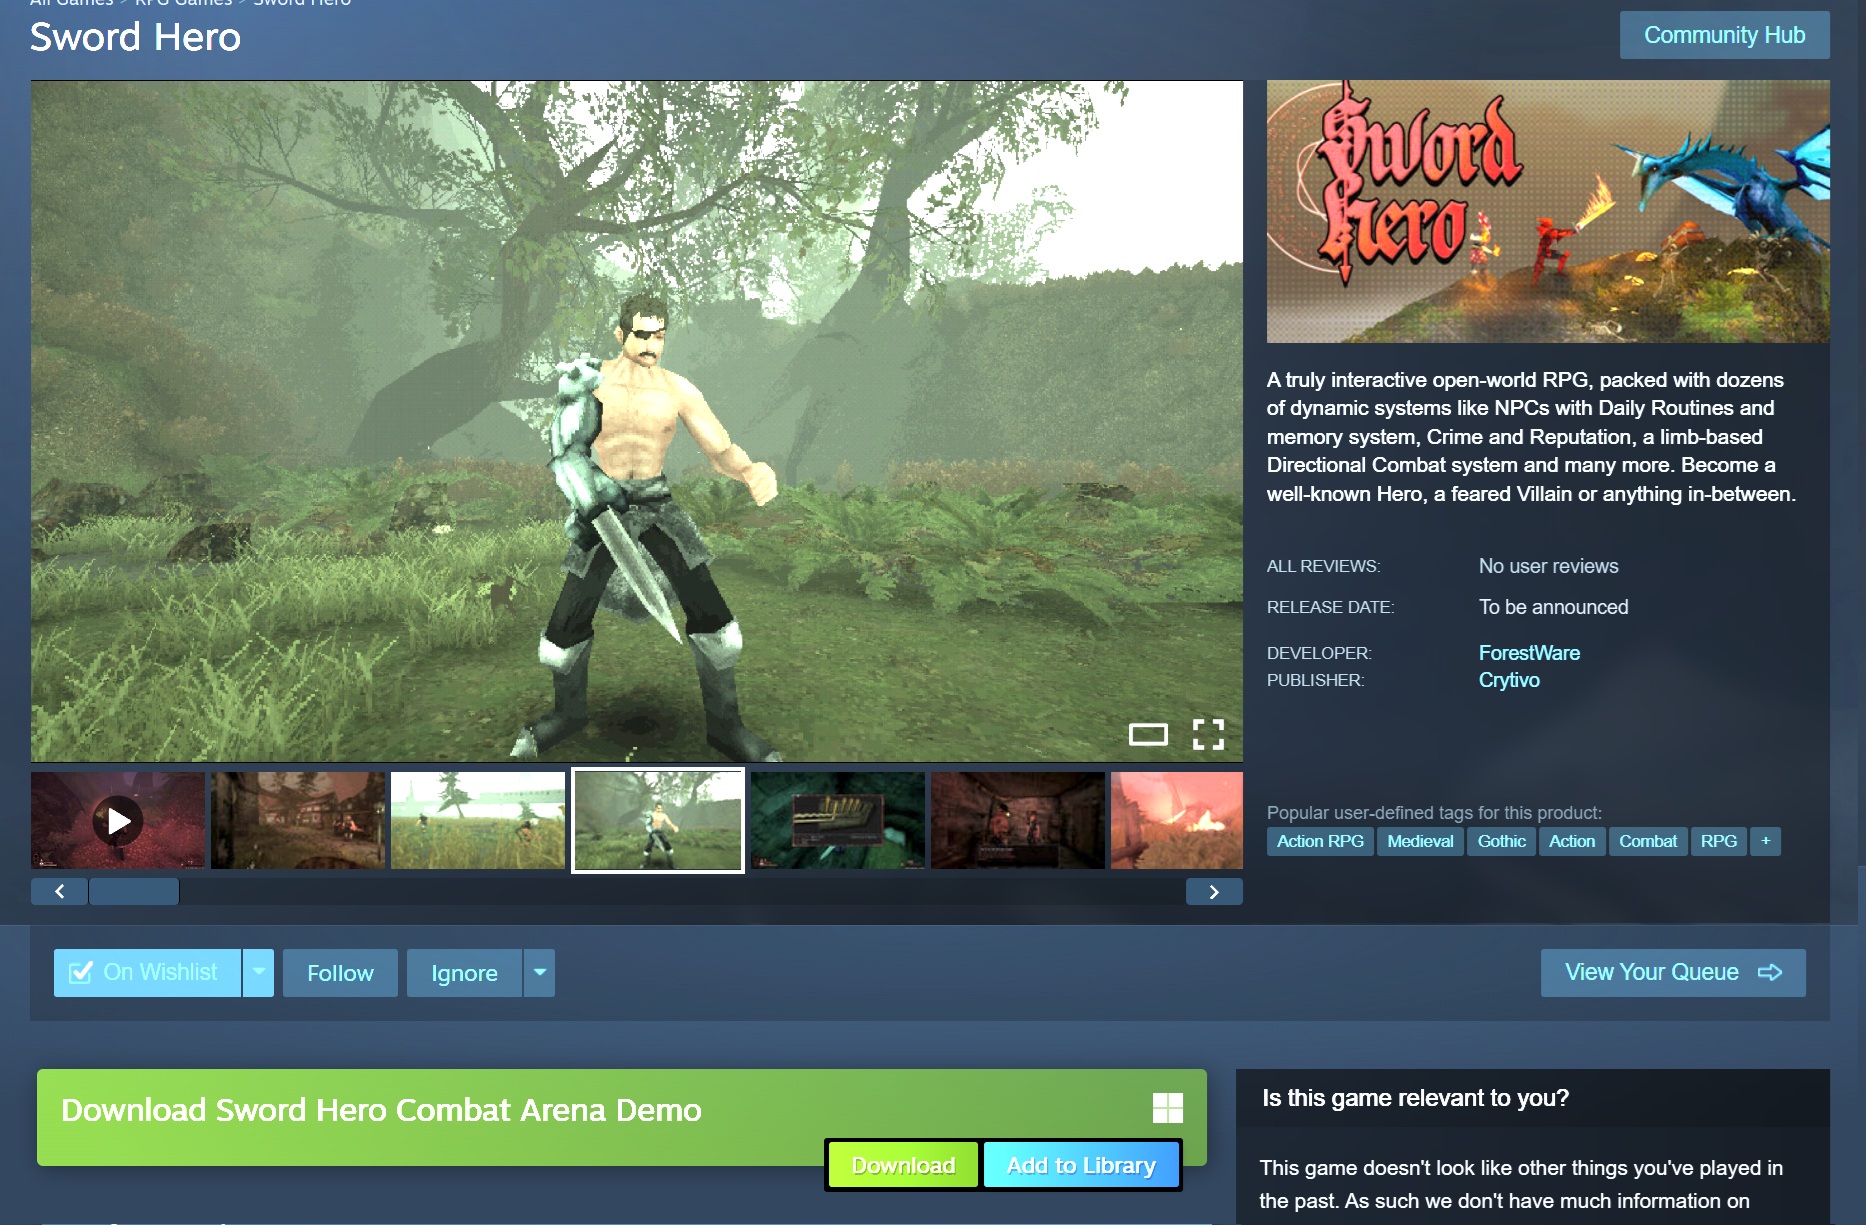Click the thumbnail strip scrollbar handle

134,891
